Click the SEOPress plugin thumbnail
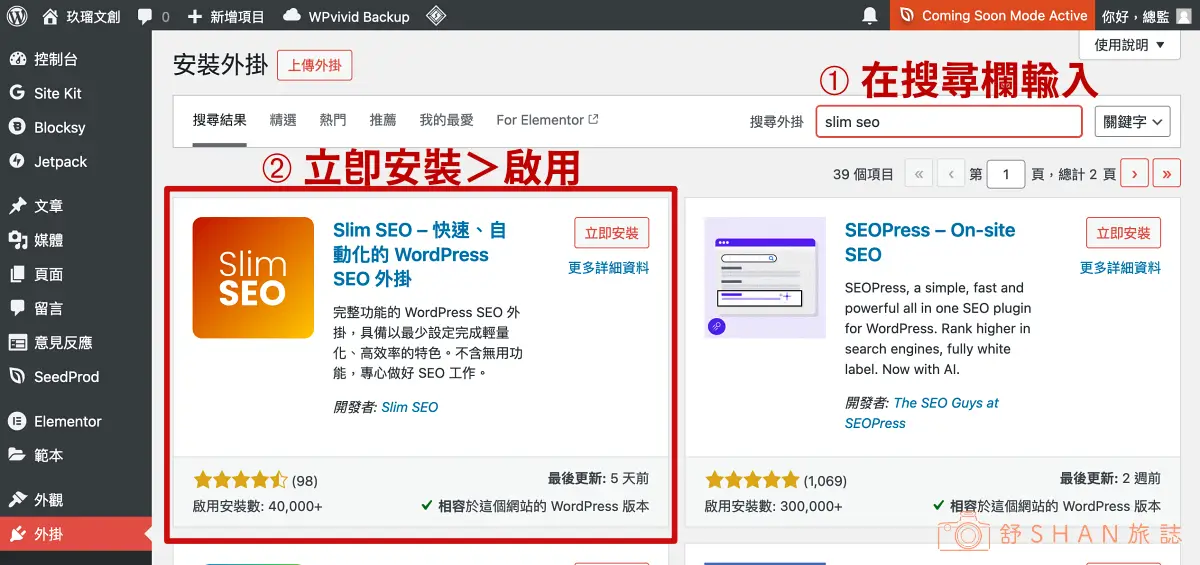 click(765, 278)
